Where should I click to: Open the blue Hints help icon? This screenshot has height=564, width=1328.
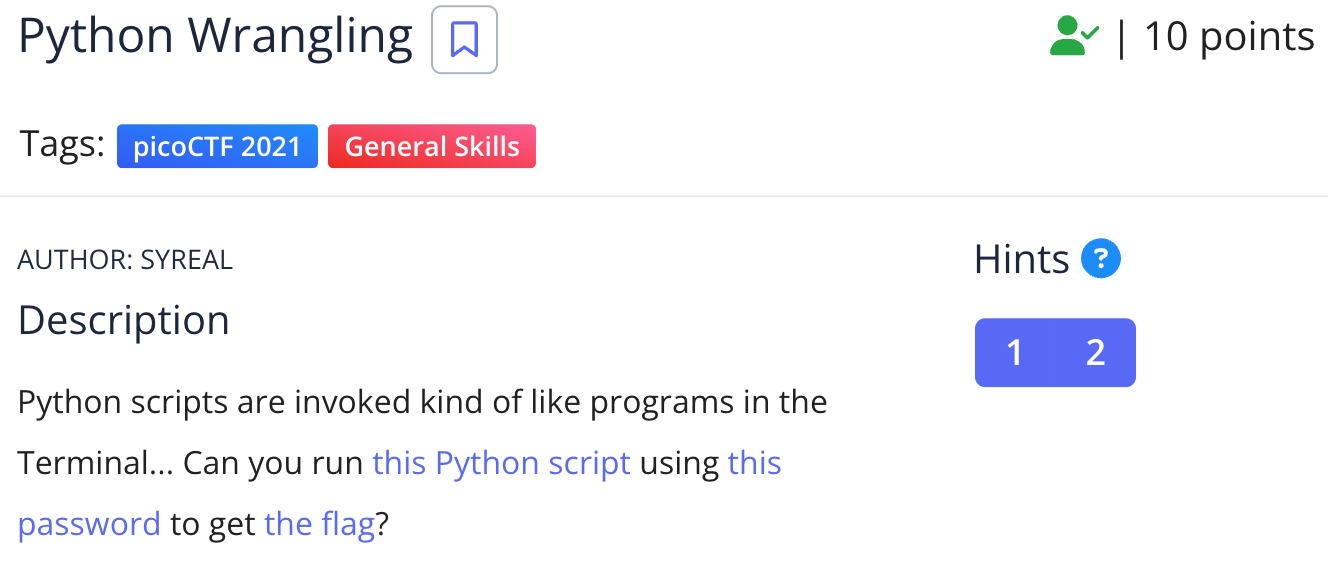tap(1100, 260)
